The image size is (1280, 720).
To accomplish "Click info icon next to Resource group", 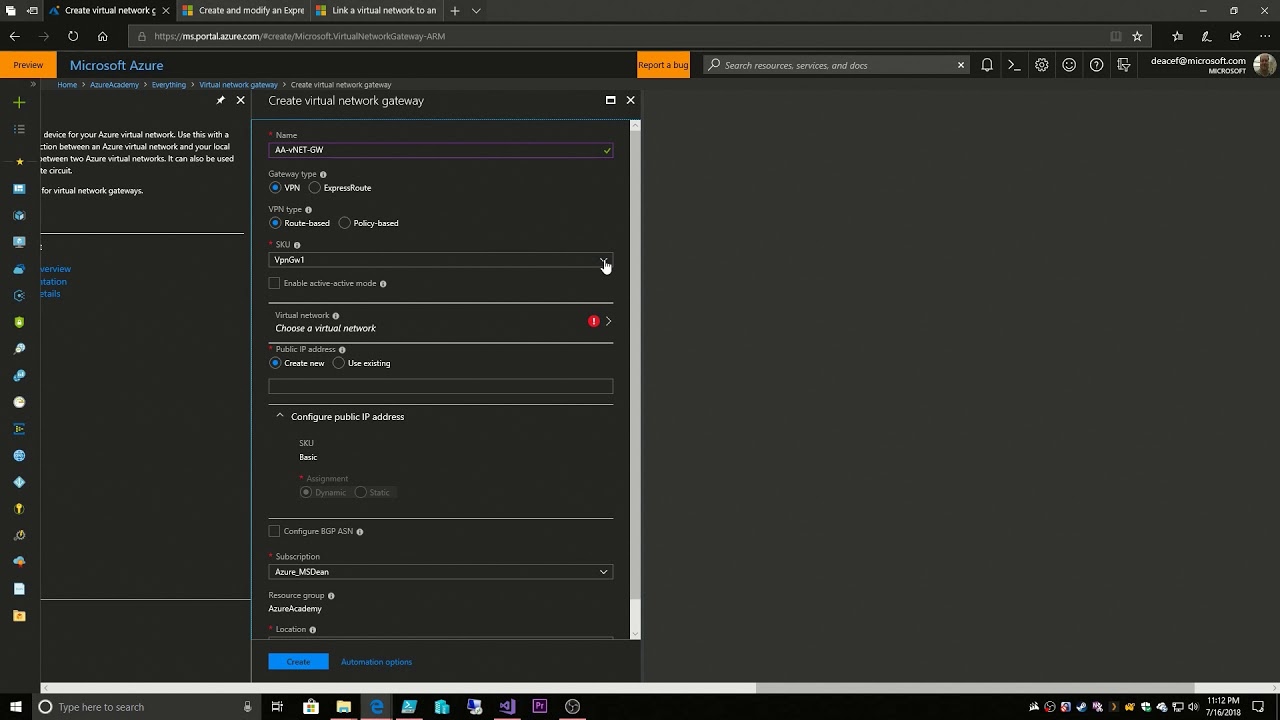I will (x=331, y=596).
